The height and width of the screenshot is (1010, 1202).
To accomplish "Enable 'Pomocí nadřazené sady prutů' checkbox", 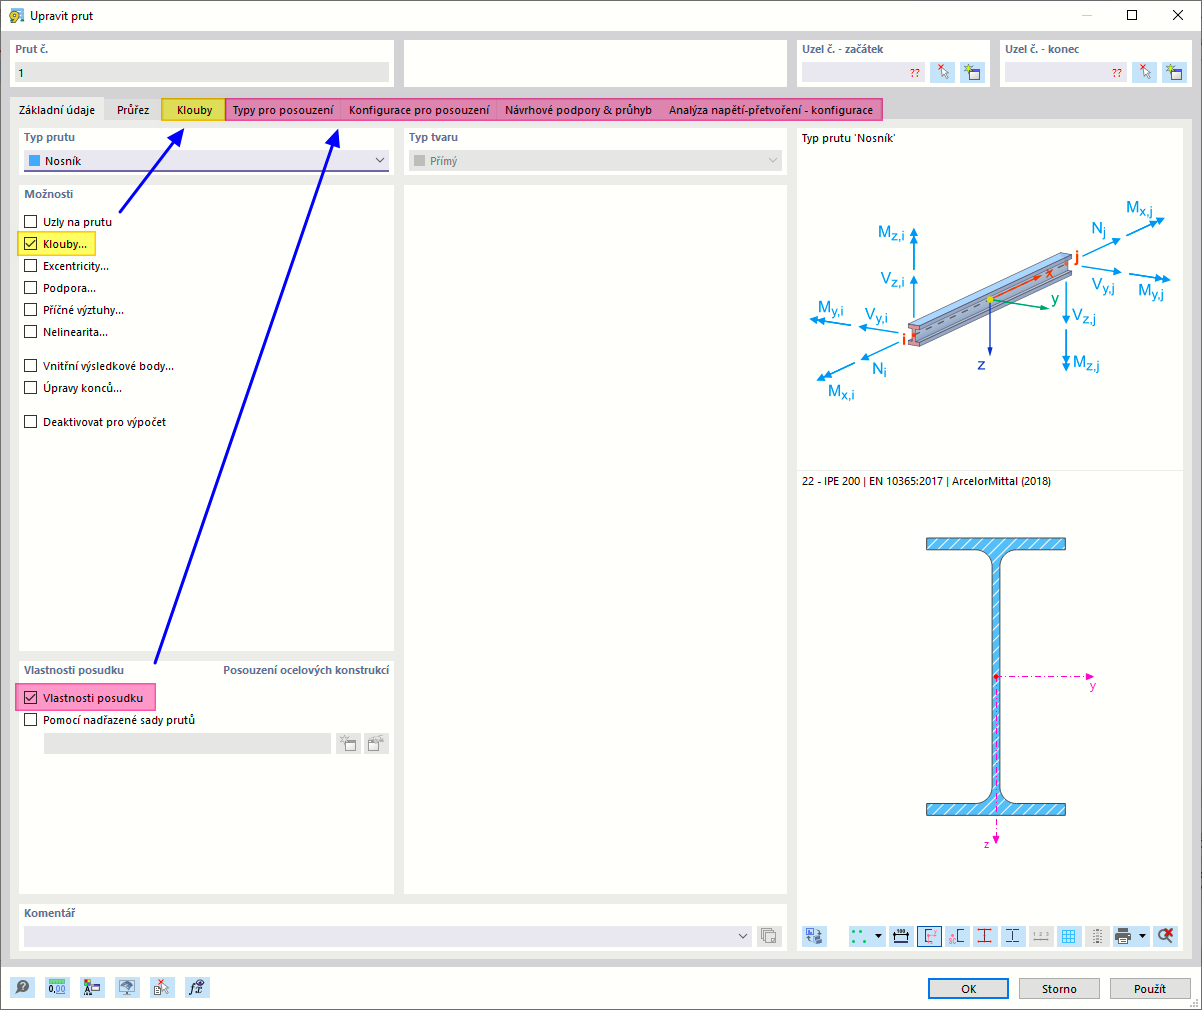I will 31,720.
